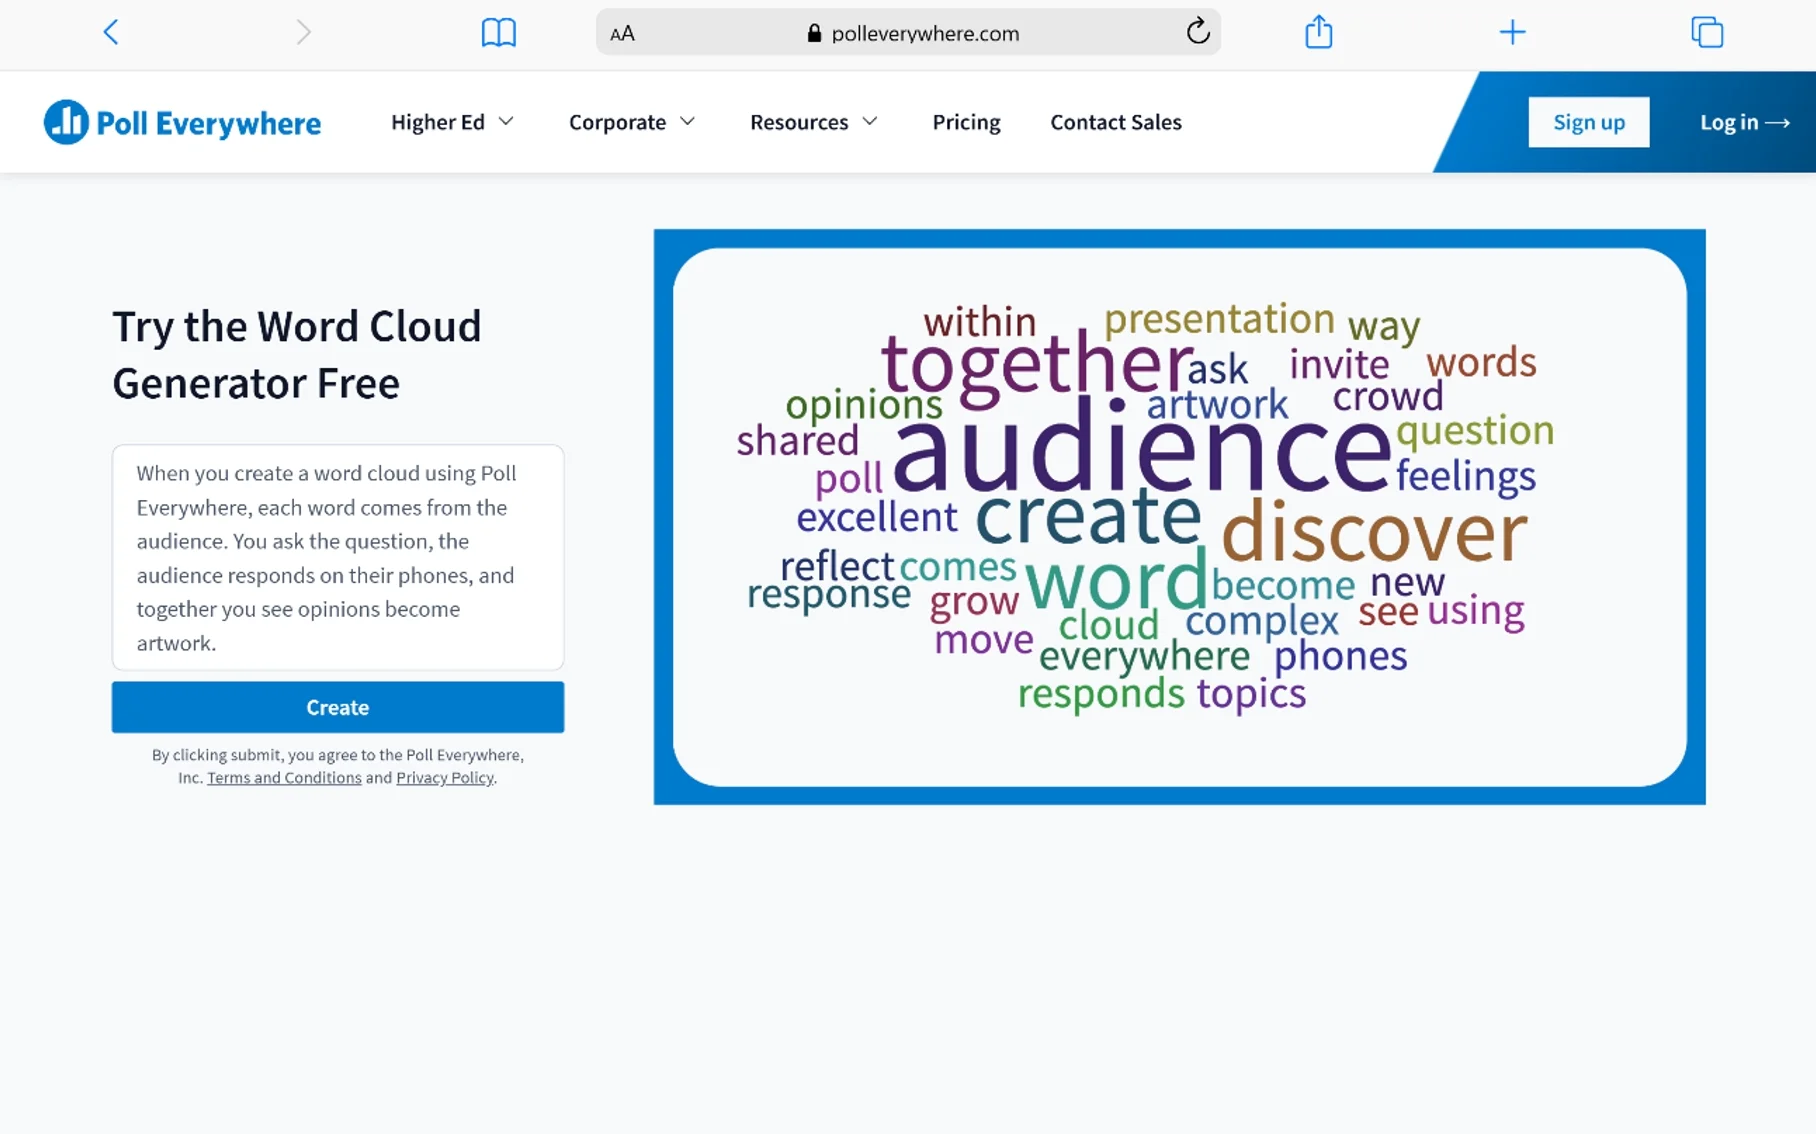Click the word 'excellent' in the cloud

tap(877, 517)
